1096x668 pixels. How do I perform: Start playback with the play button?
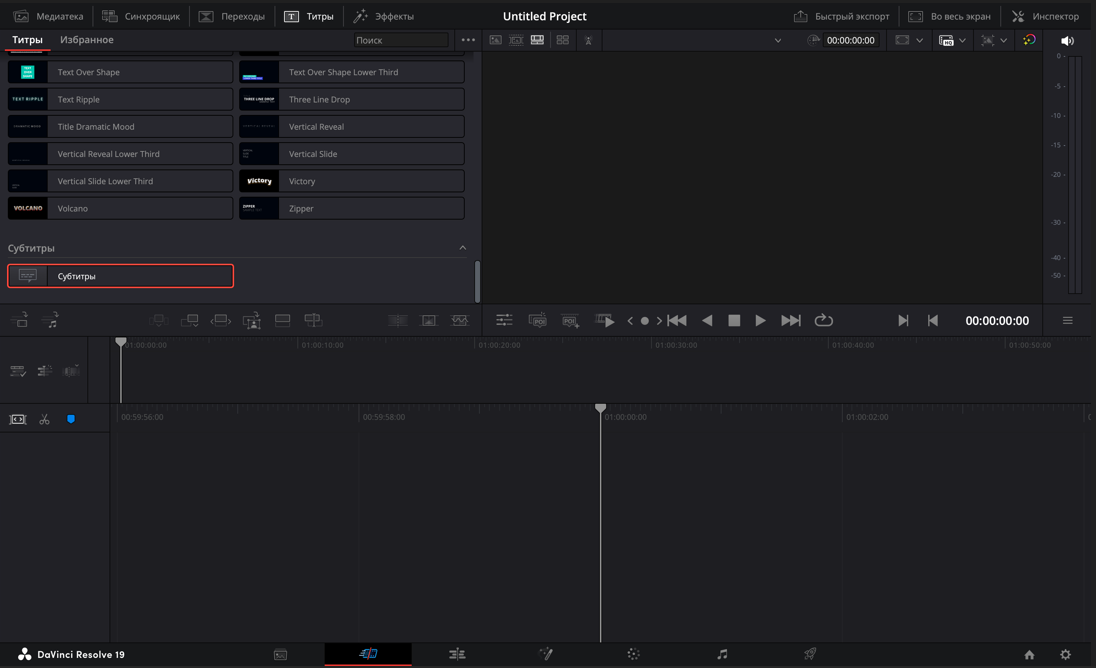(760, 320)
